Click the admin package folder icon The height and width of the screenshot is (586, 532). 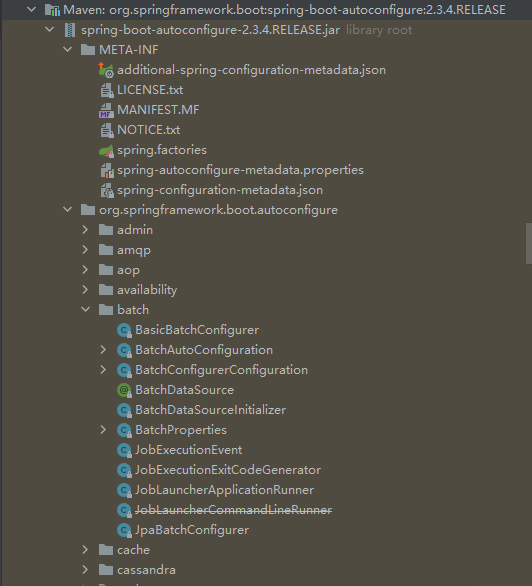[x=106, y=229]
